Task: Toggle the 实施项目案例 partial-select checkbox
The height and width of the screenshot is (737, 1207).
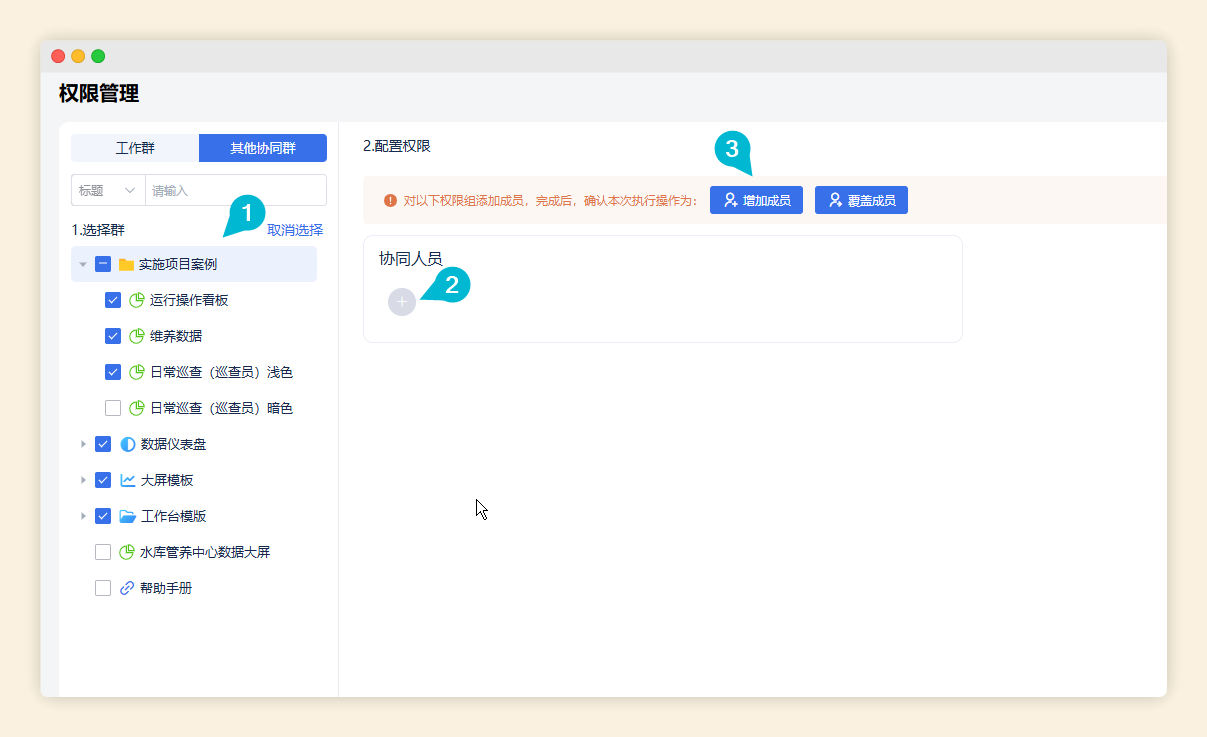Action: coord(103,265)
